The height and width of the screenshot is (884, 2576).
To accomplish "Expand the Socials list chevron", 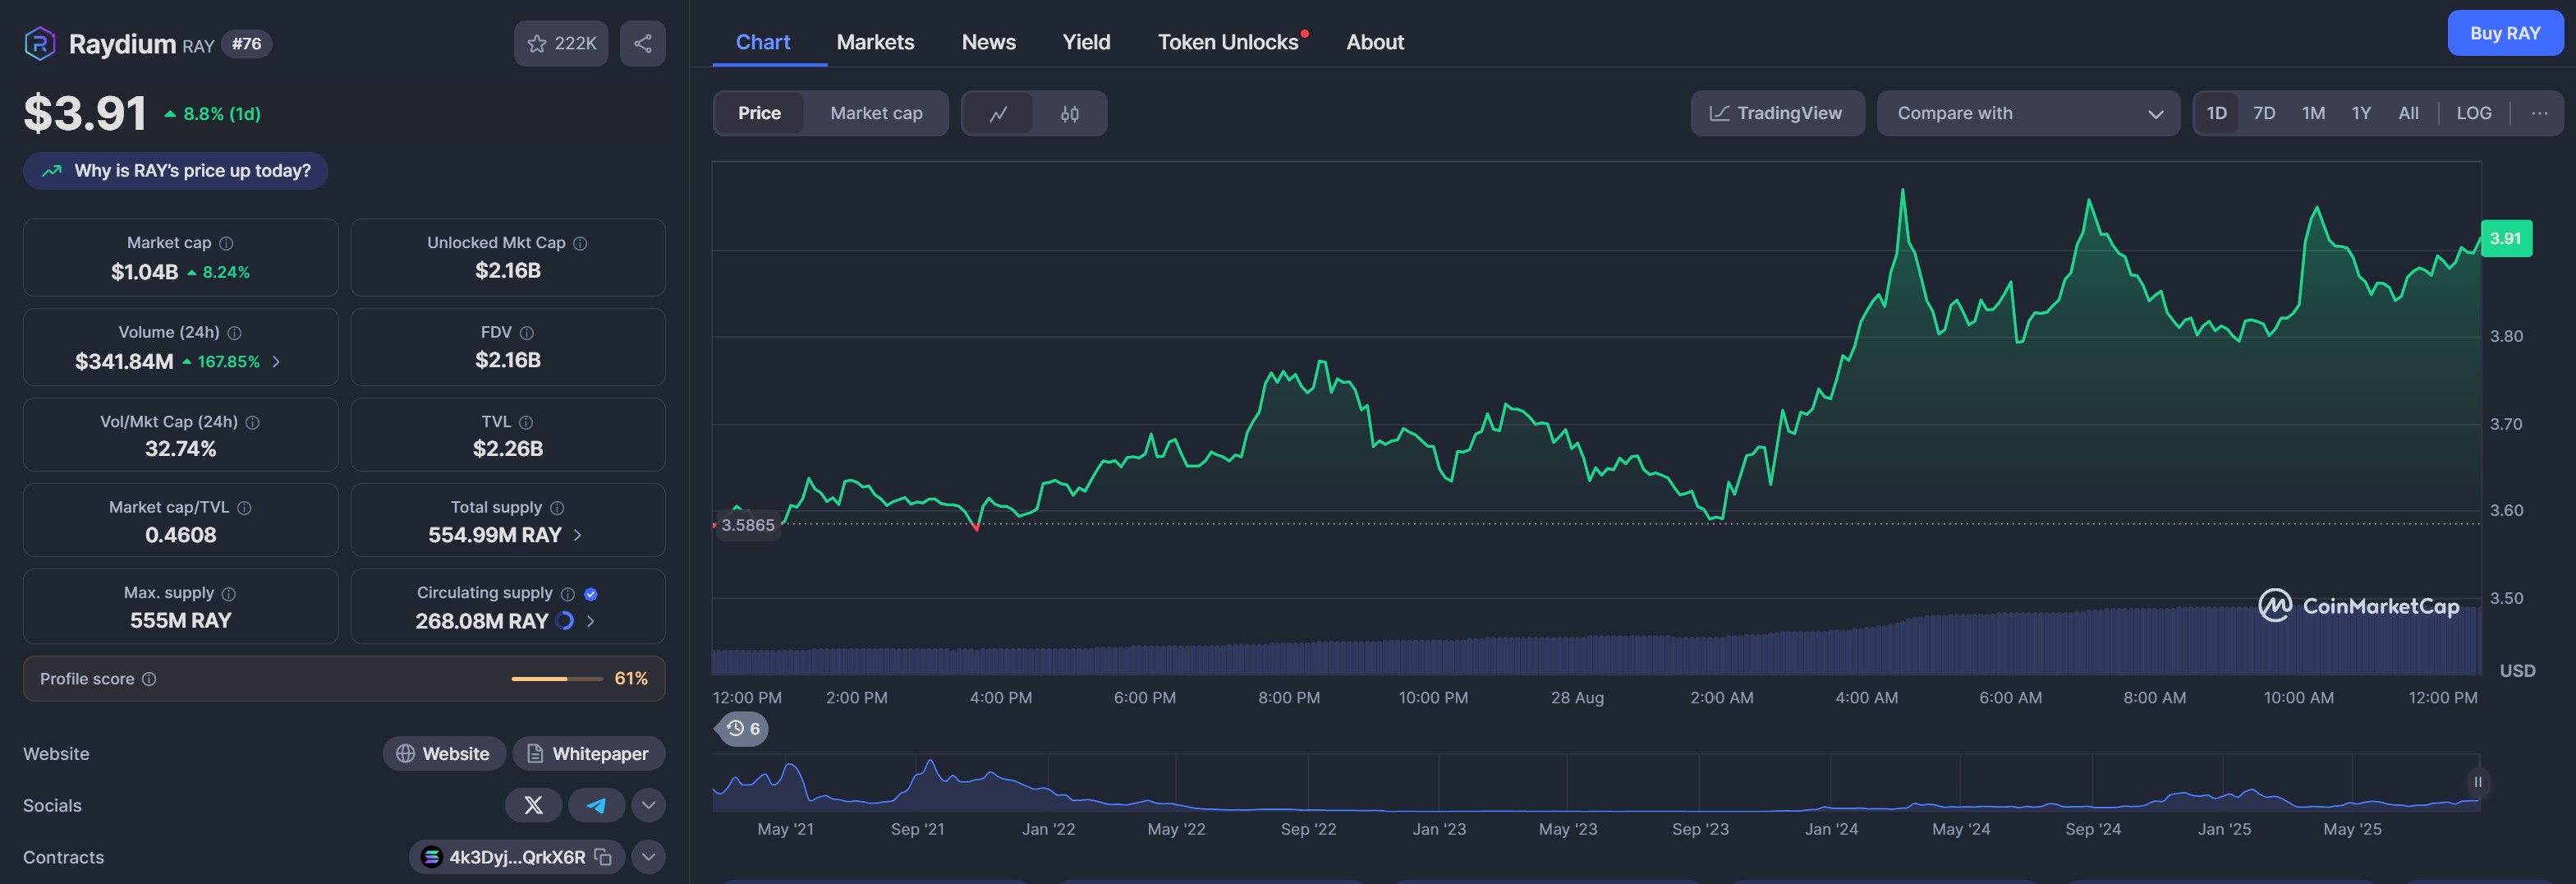I will pyautogui.click(x=648, y=805).
